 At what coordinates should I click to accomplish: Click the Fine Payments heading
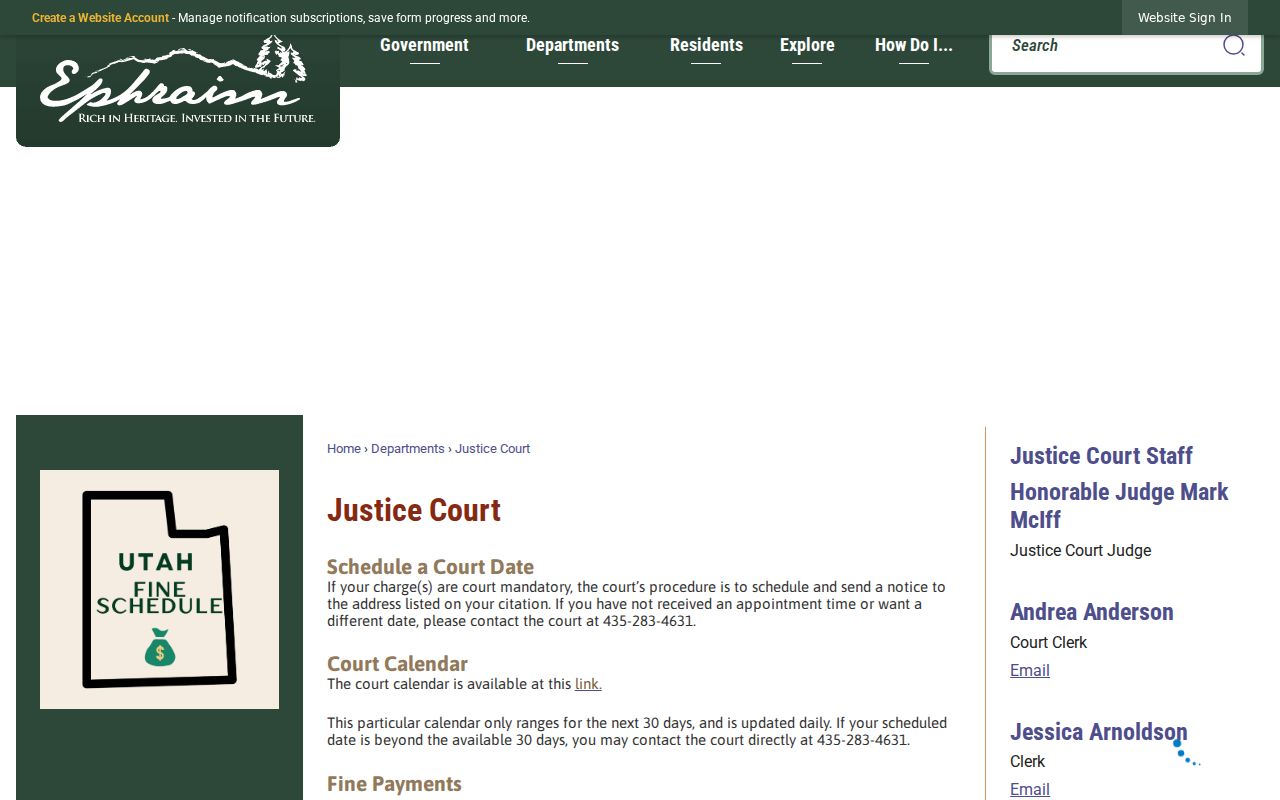394,784
